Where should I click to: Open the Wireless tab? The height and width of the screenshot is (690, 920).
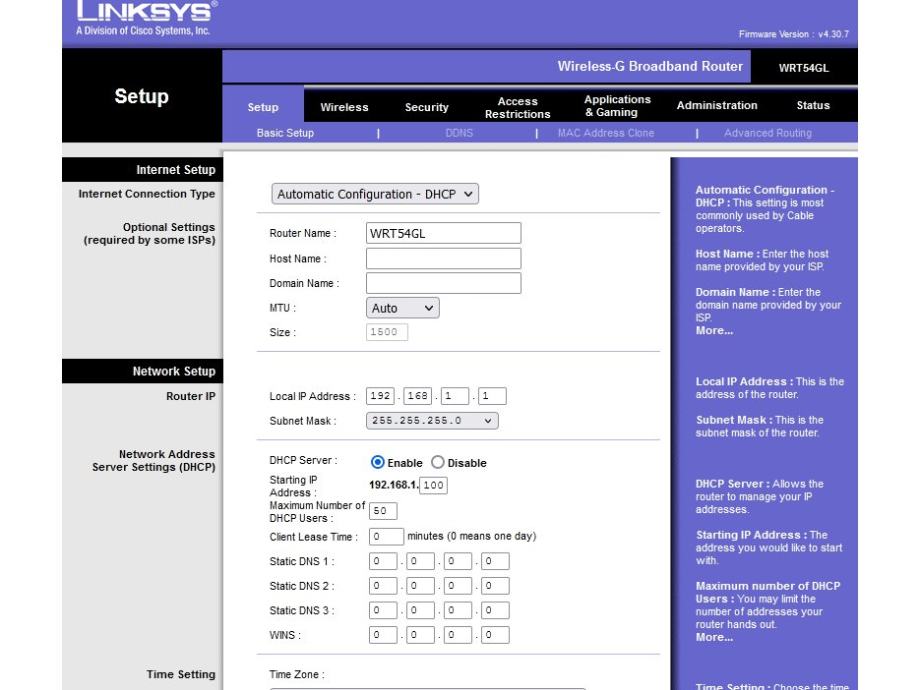coord(344,107)
